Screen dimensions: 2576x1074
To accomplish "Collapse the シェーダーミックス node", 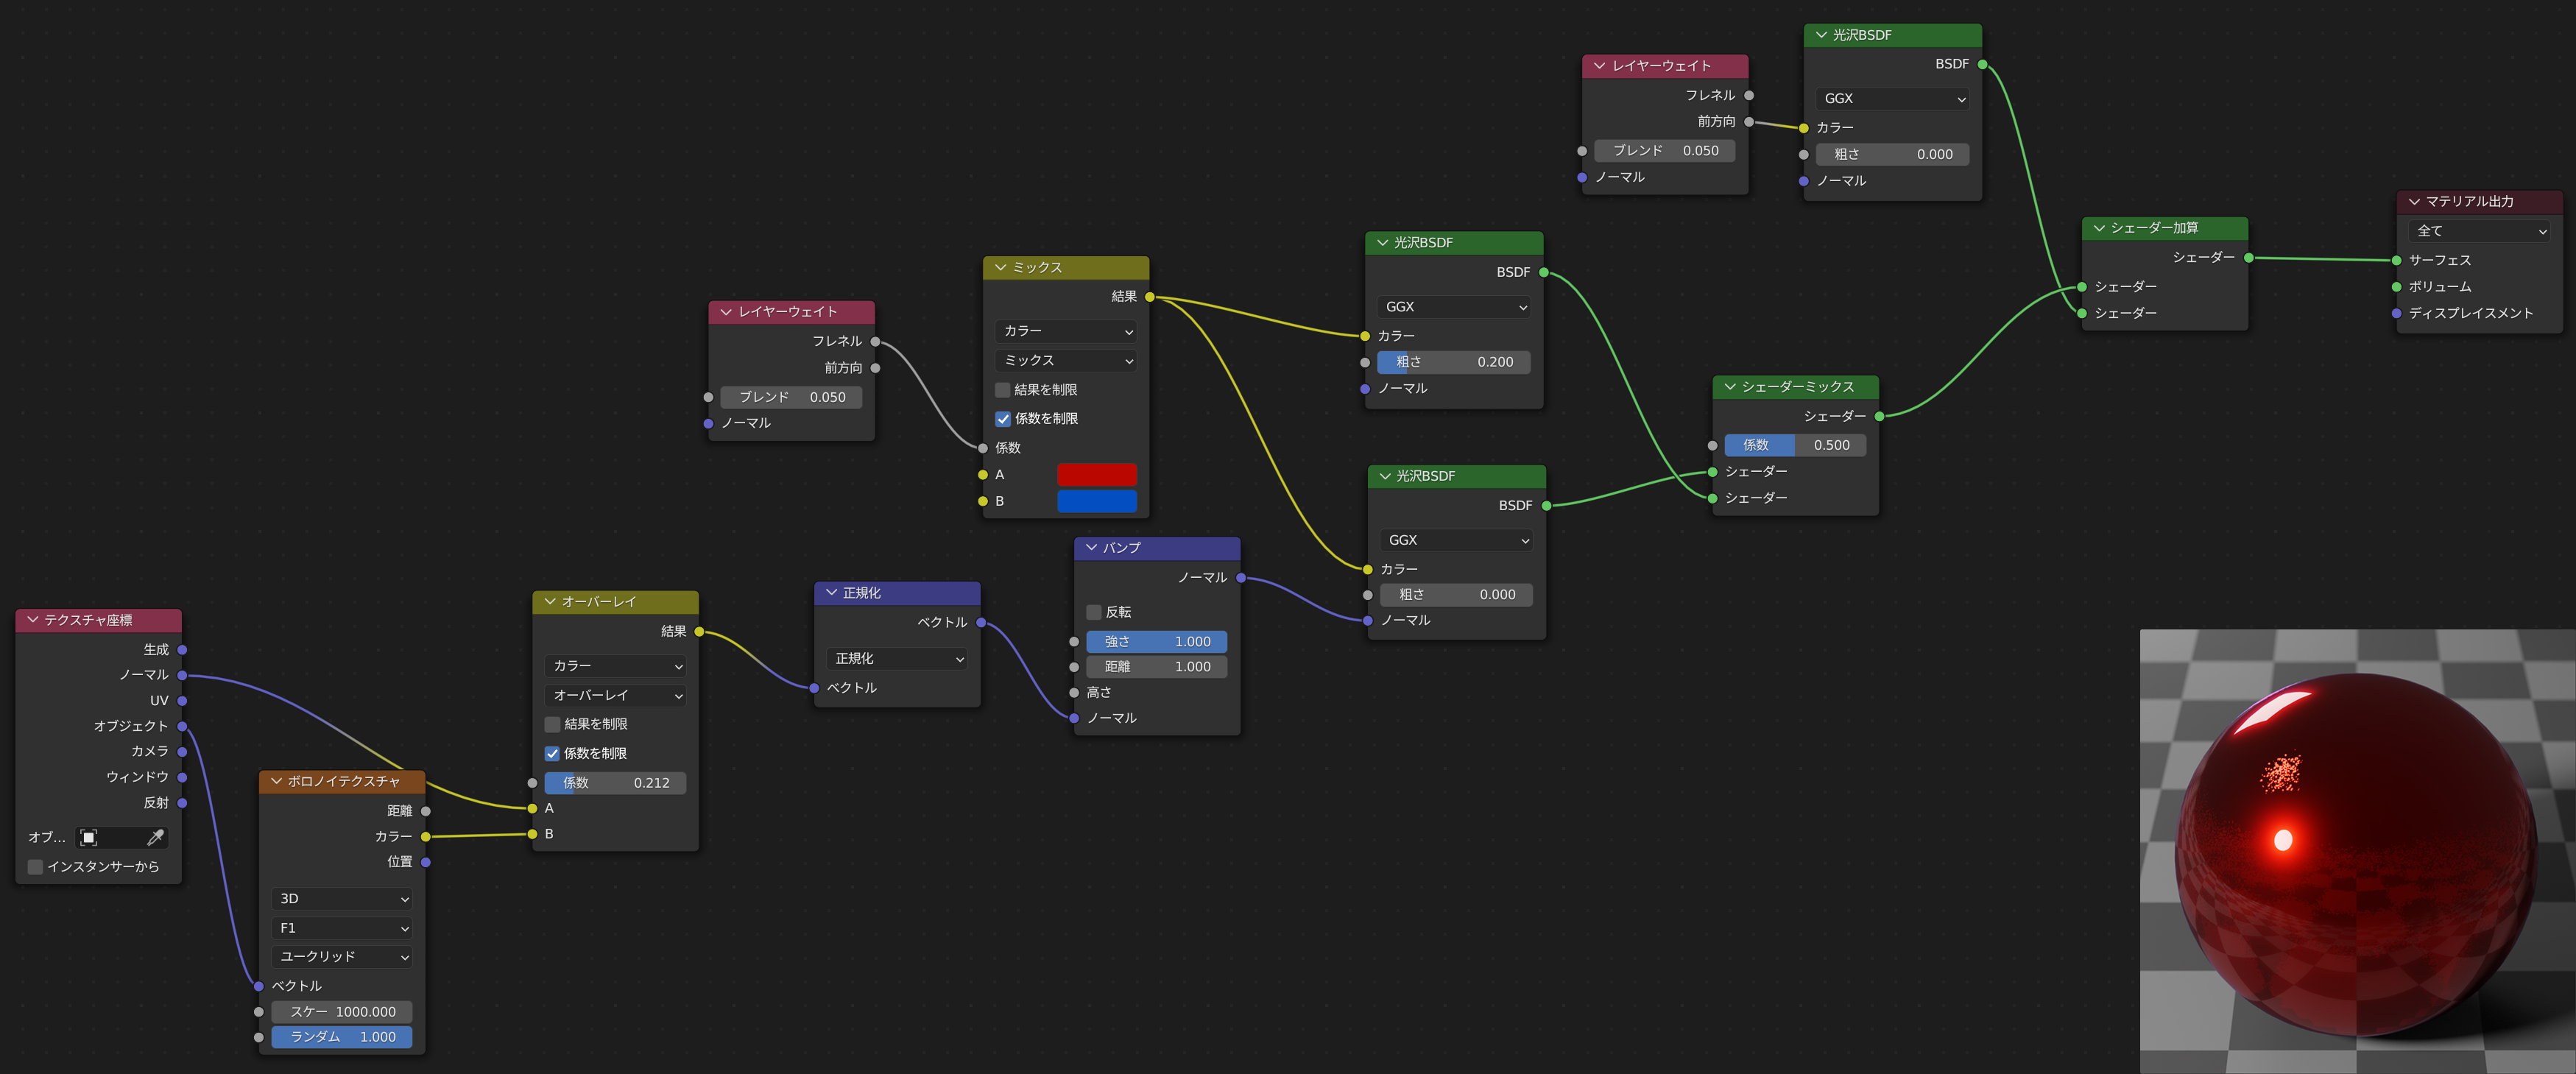I will [1730, 387].
